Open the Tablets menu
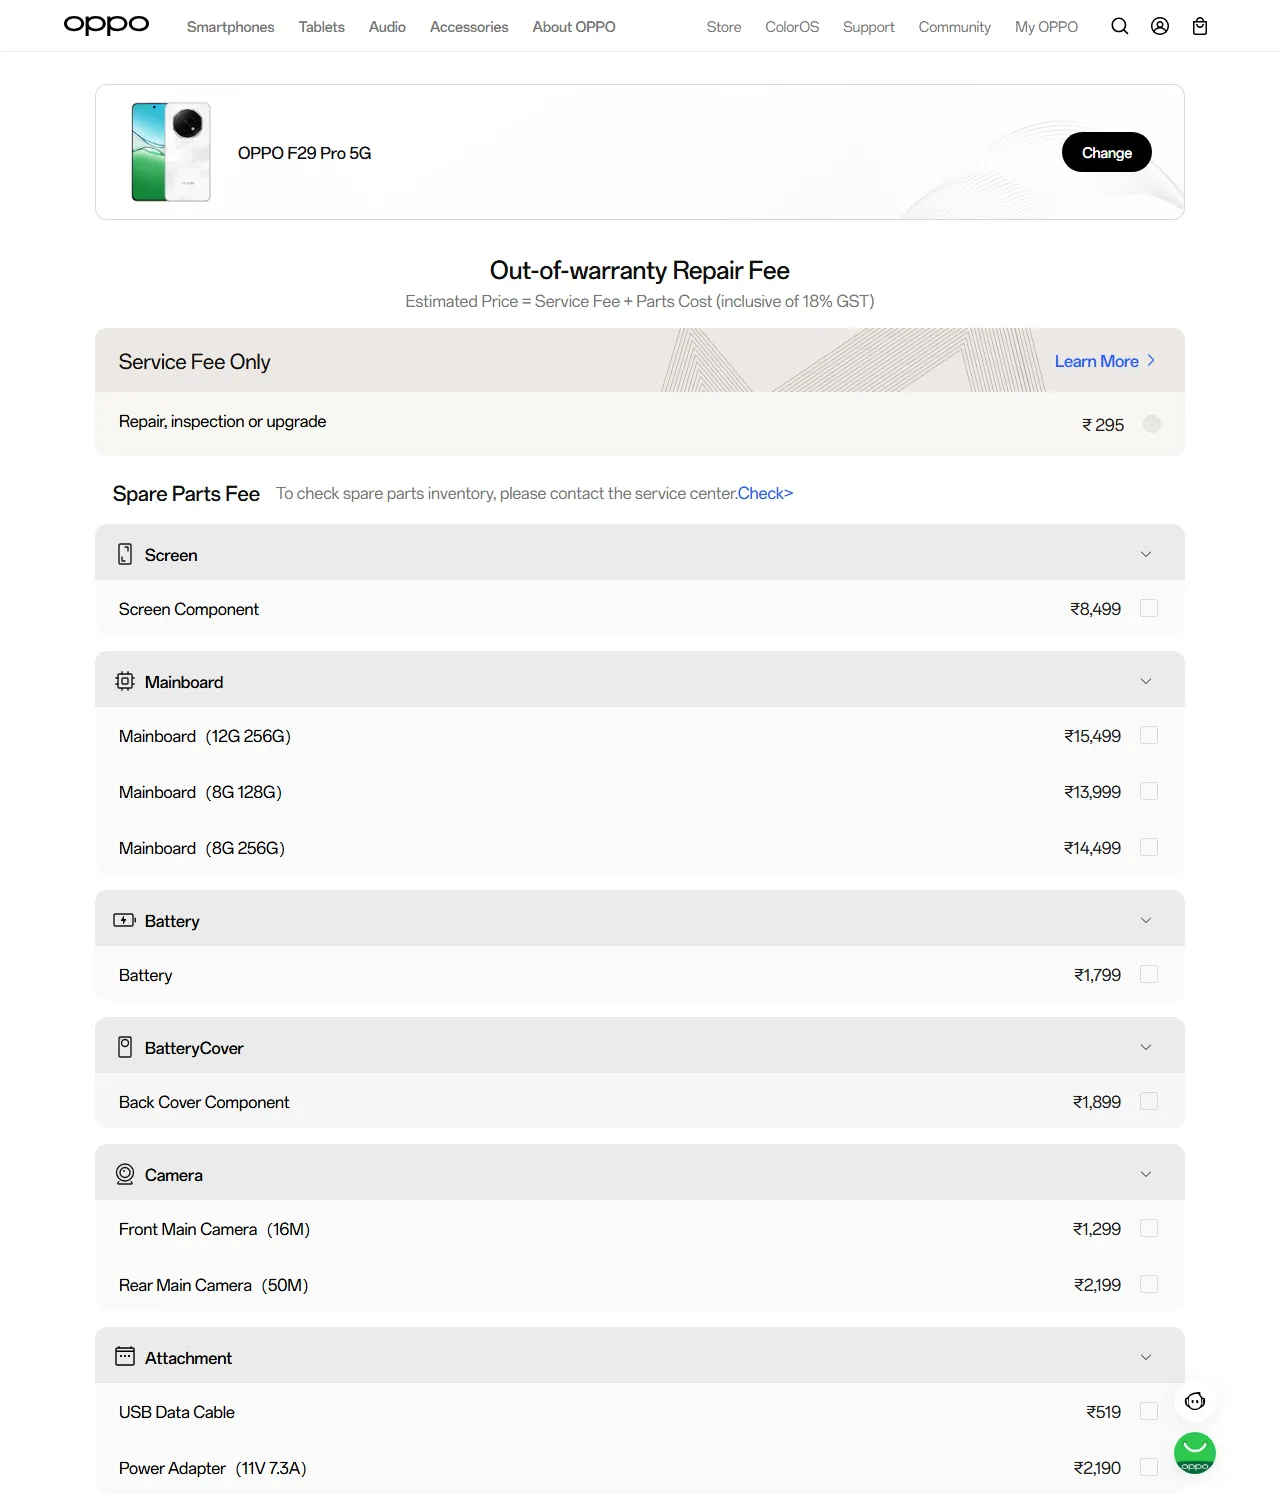 coord(321,27)
